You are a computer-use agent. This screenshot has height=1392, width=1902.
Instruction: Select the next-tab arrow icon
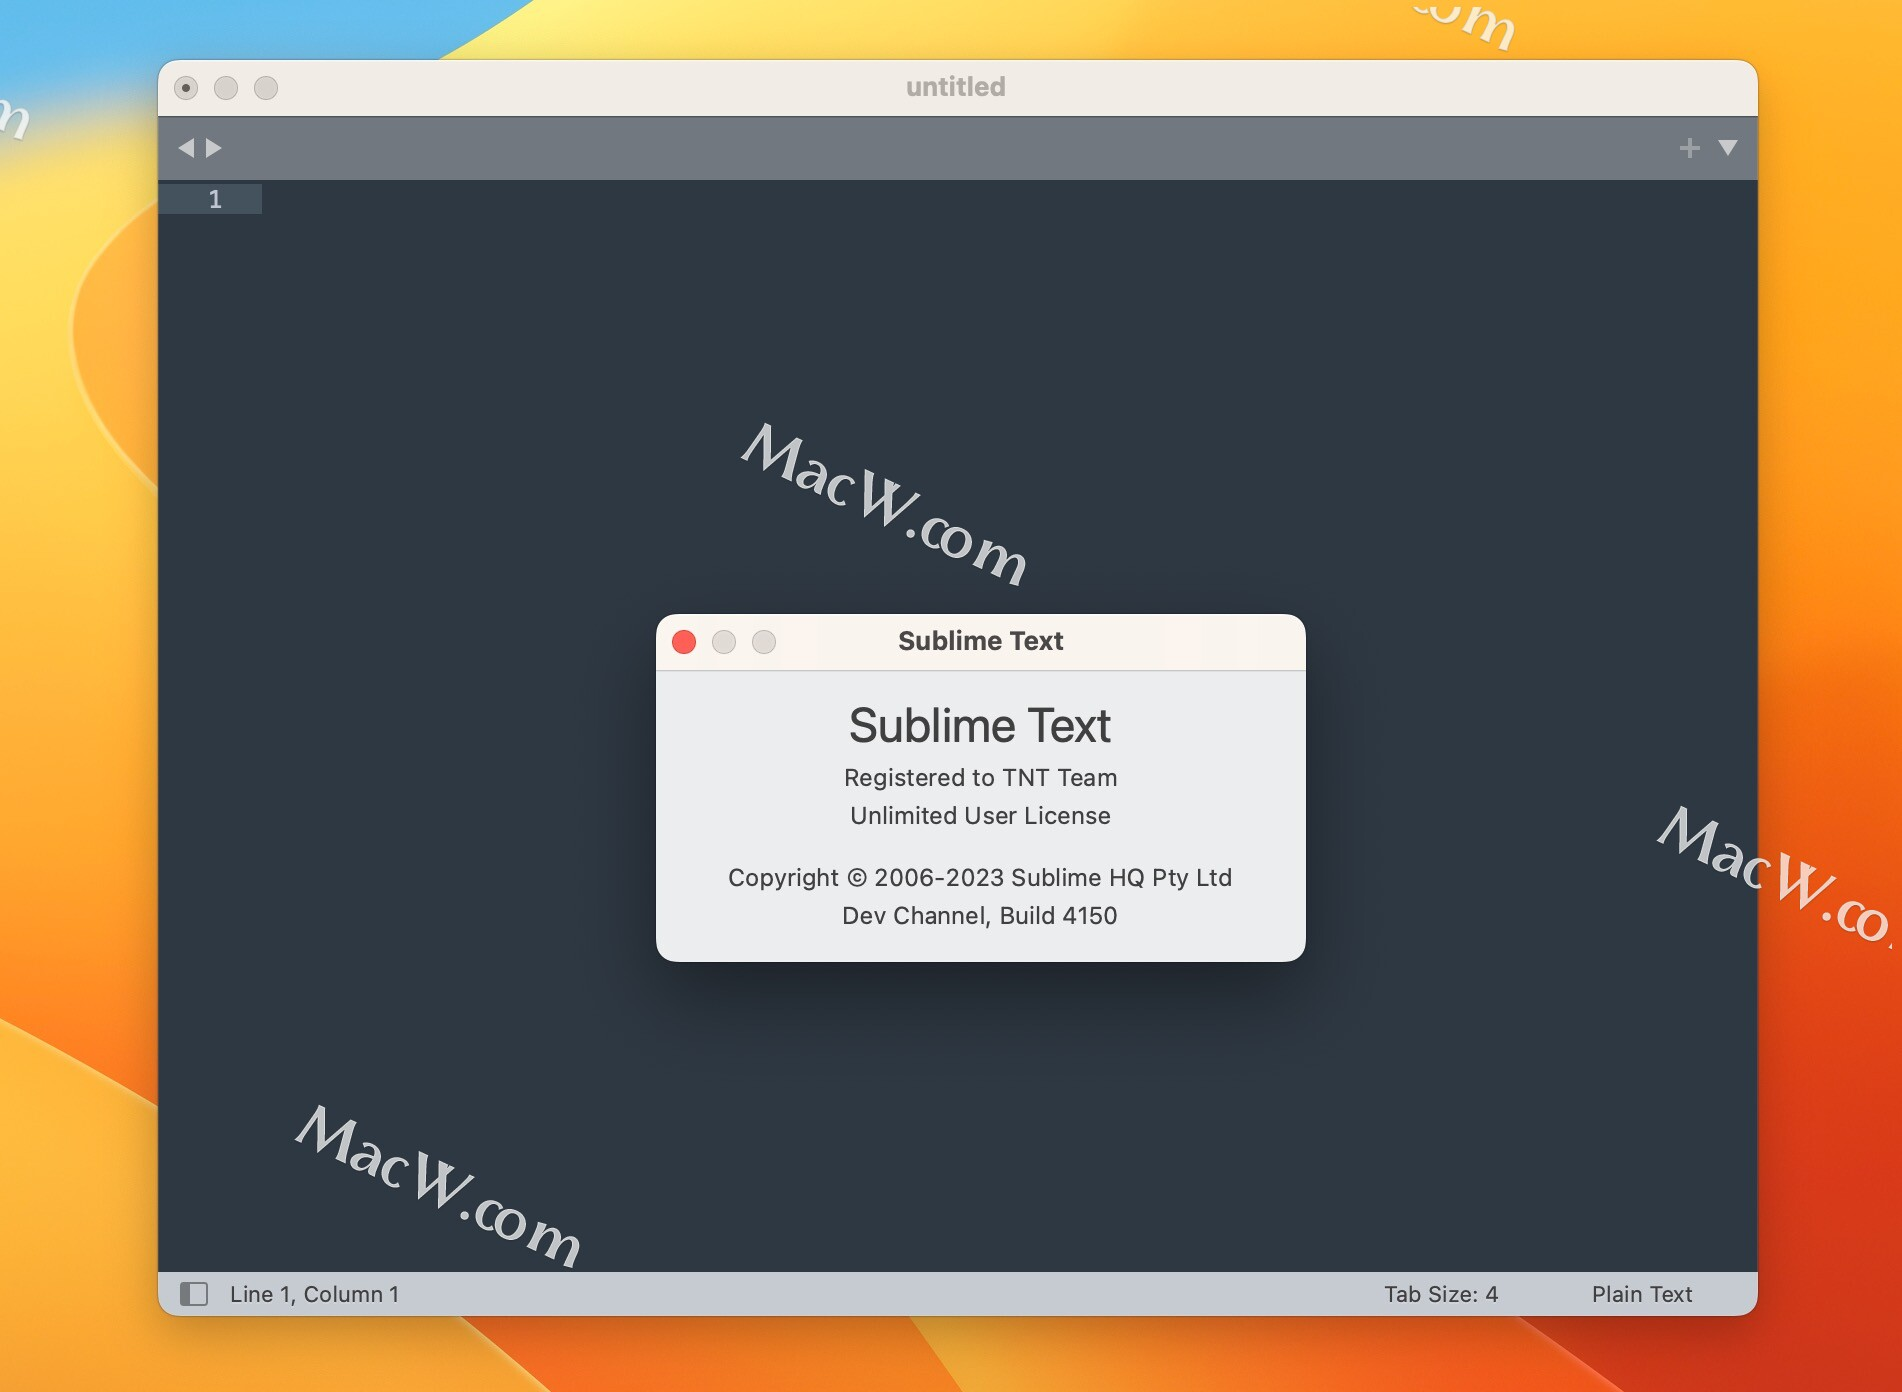click(212, 147)
